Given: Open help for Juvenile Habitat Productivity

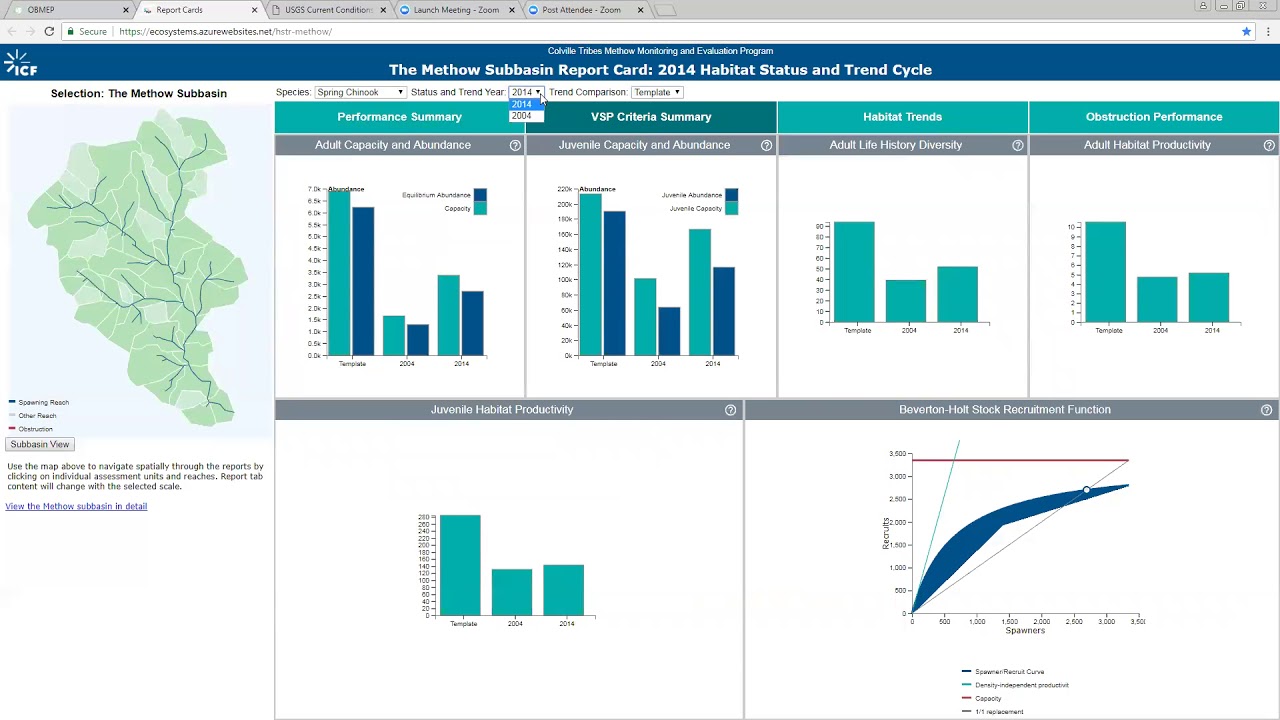Looking at the screenshot, I should click(x=730, y=410).
